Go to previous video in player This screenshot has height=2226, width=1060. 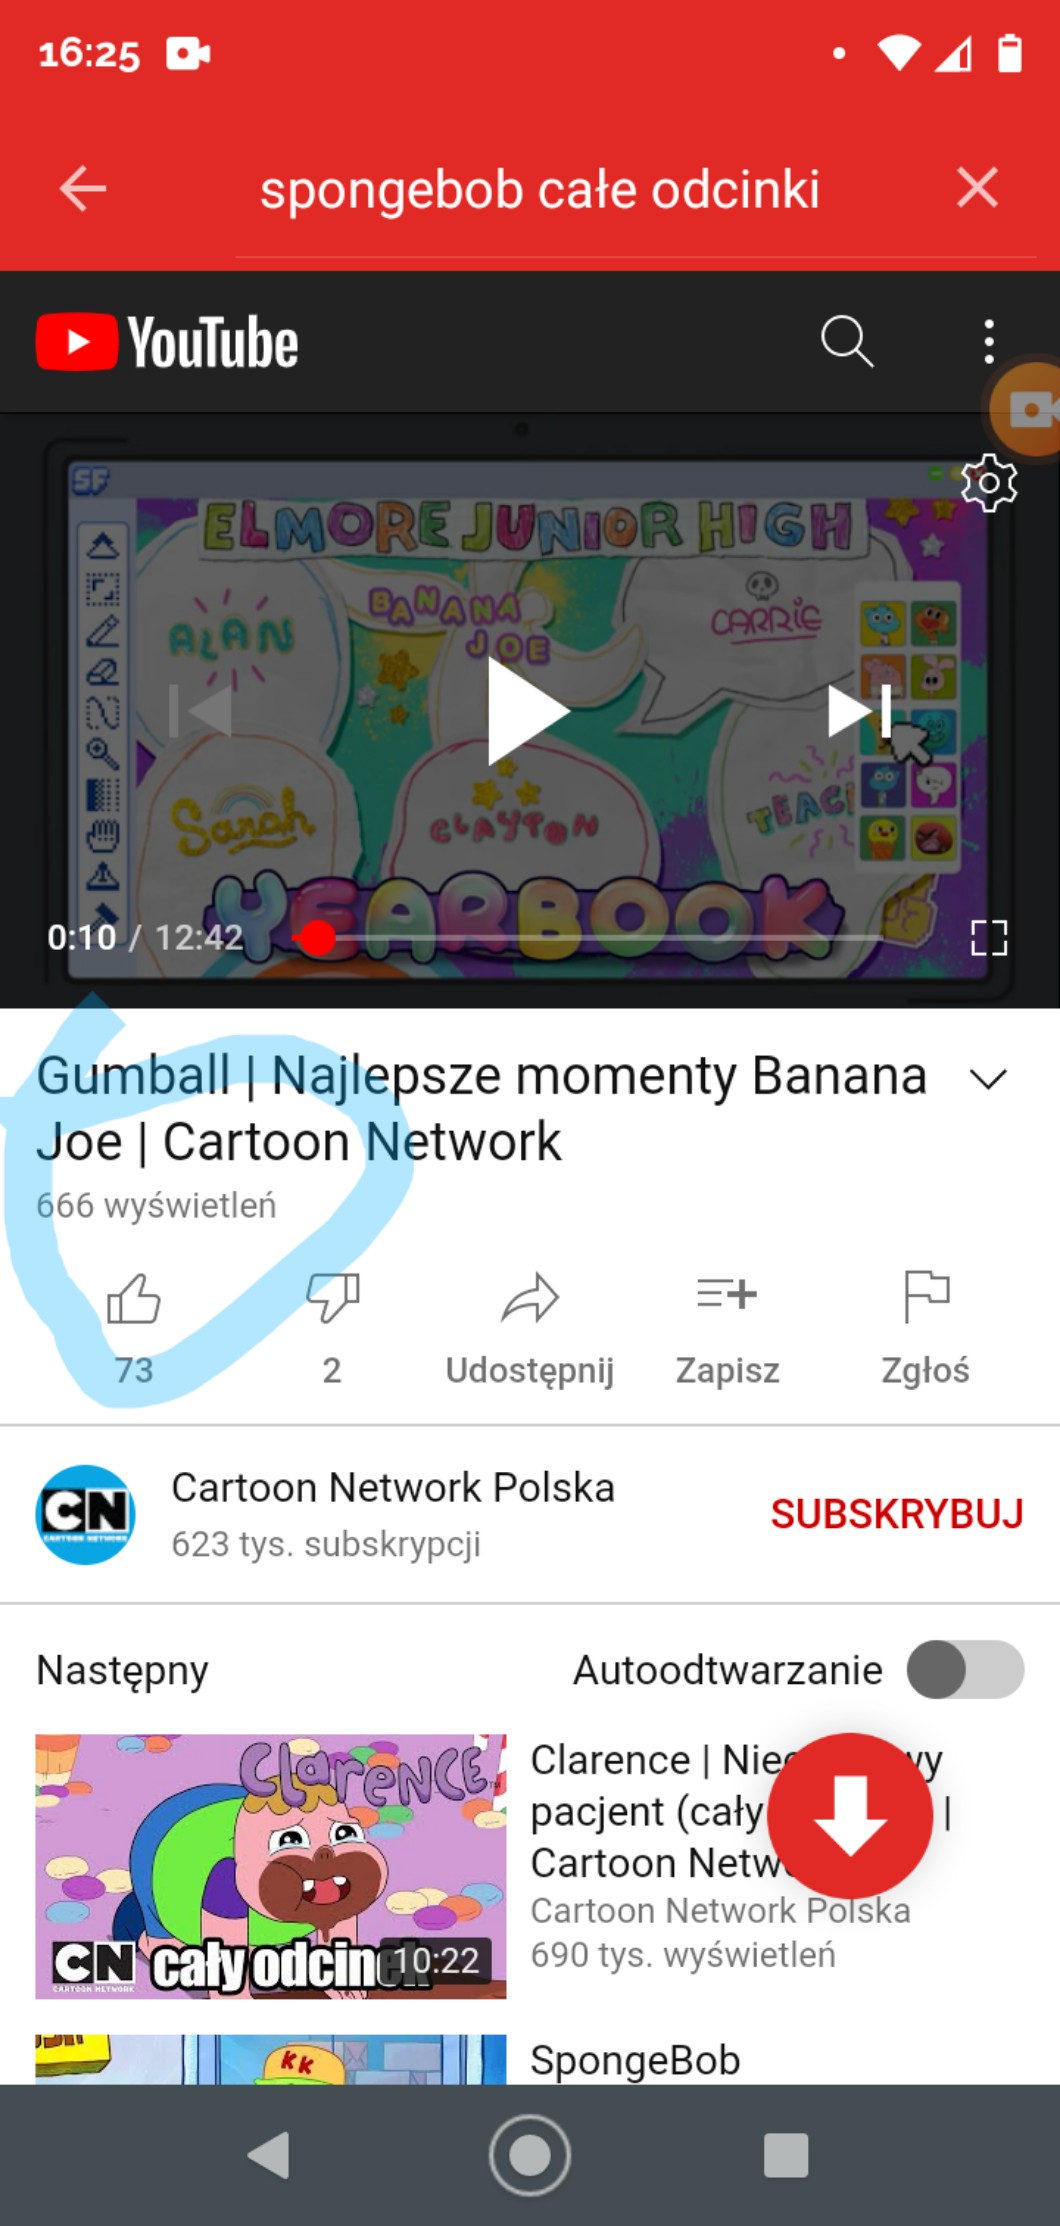[x=200, y=711]
